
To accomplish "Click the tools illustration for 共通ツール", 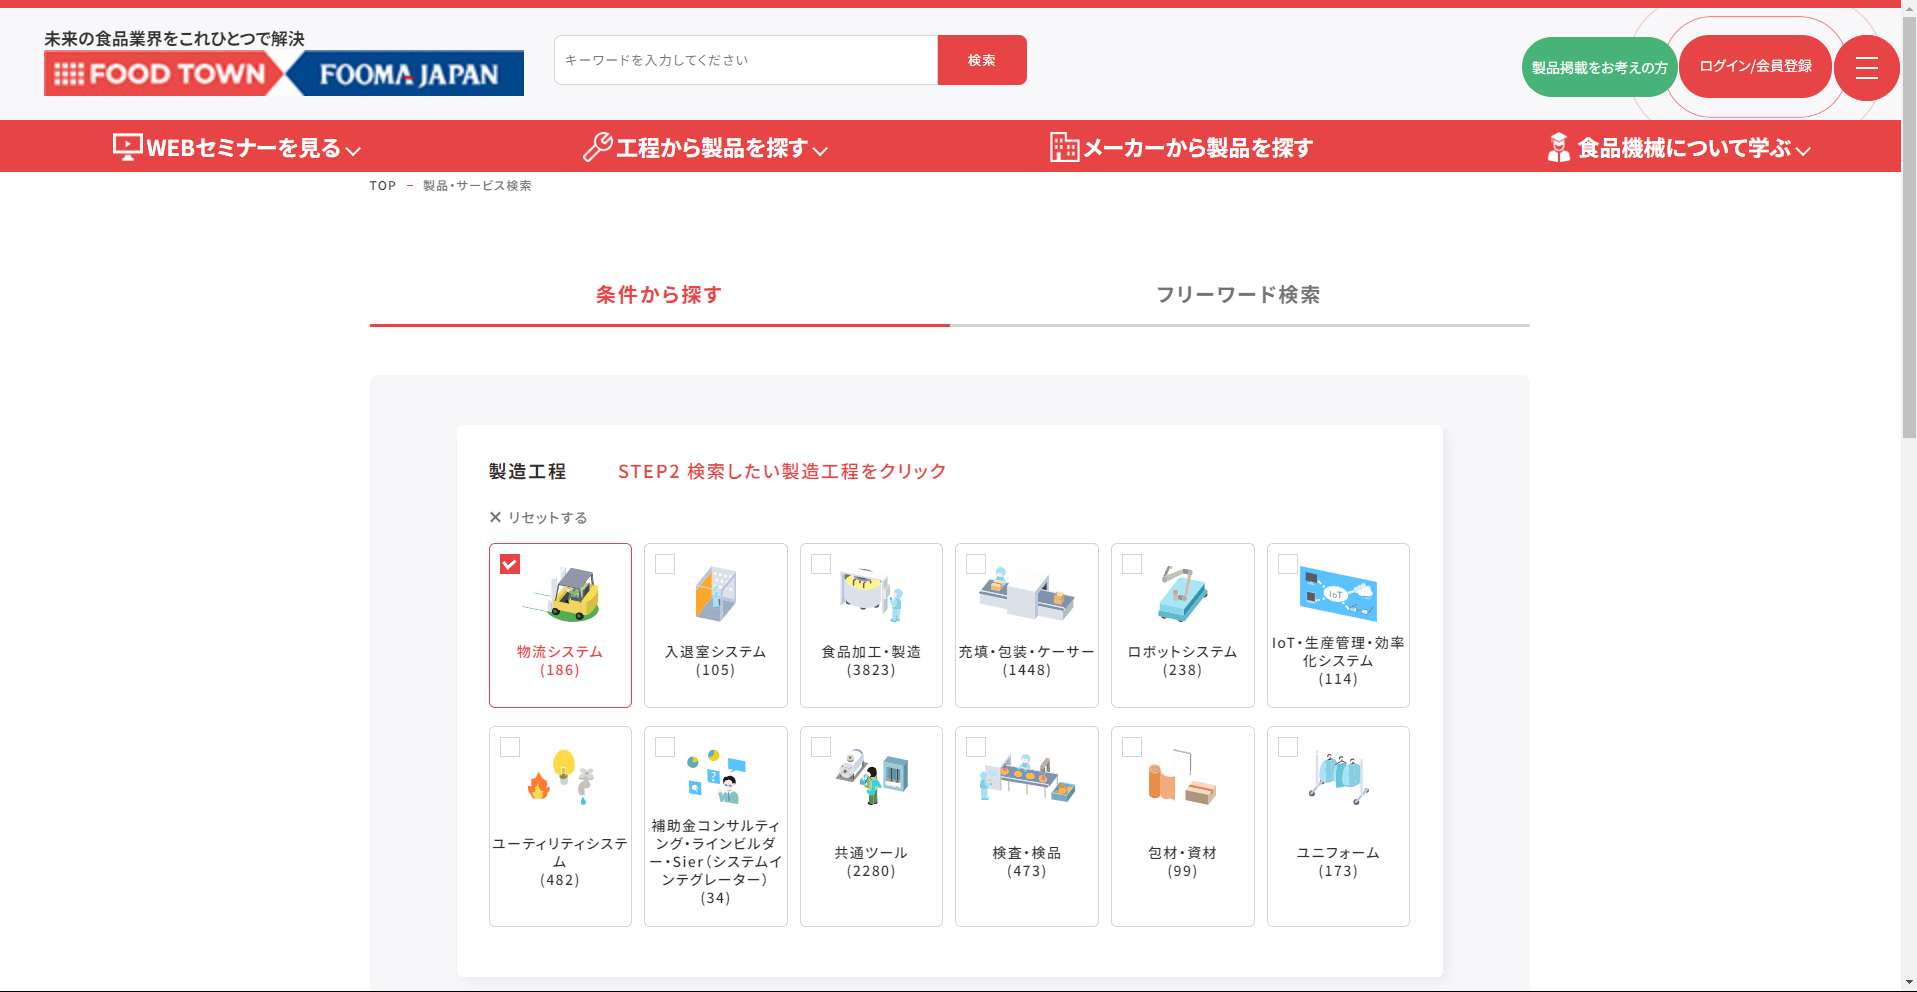I will (x=872, y=777).
